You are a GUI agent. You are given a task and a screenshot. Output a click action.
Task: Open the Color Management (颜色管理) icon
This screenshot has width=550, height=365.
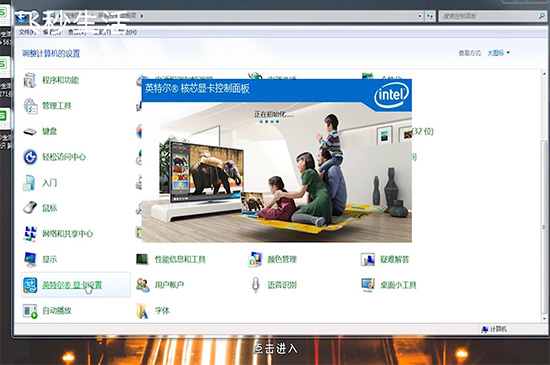255,259
